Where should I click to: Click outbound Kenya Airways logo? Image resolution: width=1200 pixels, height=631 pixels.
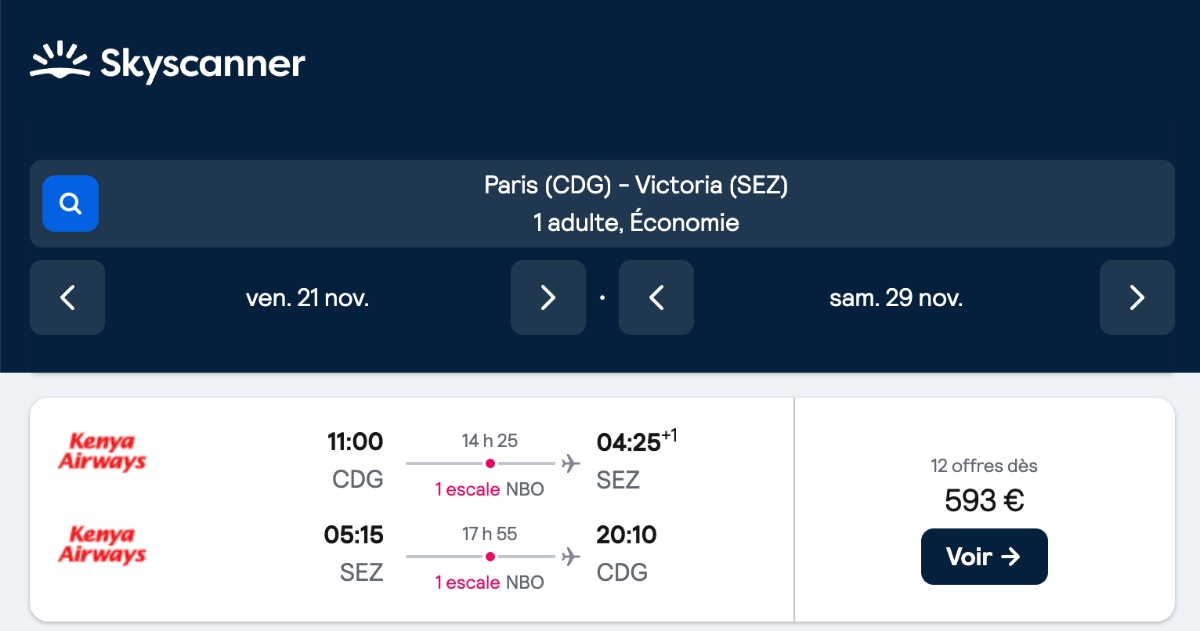pos(102,452)
